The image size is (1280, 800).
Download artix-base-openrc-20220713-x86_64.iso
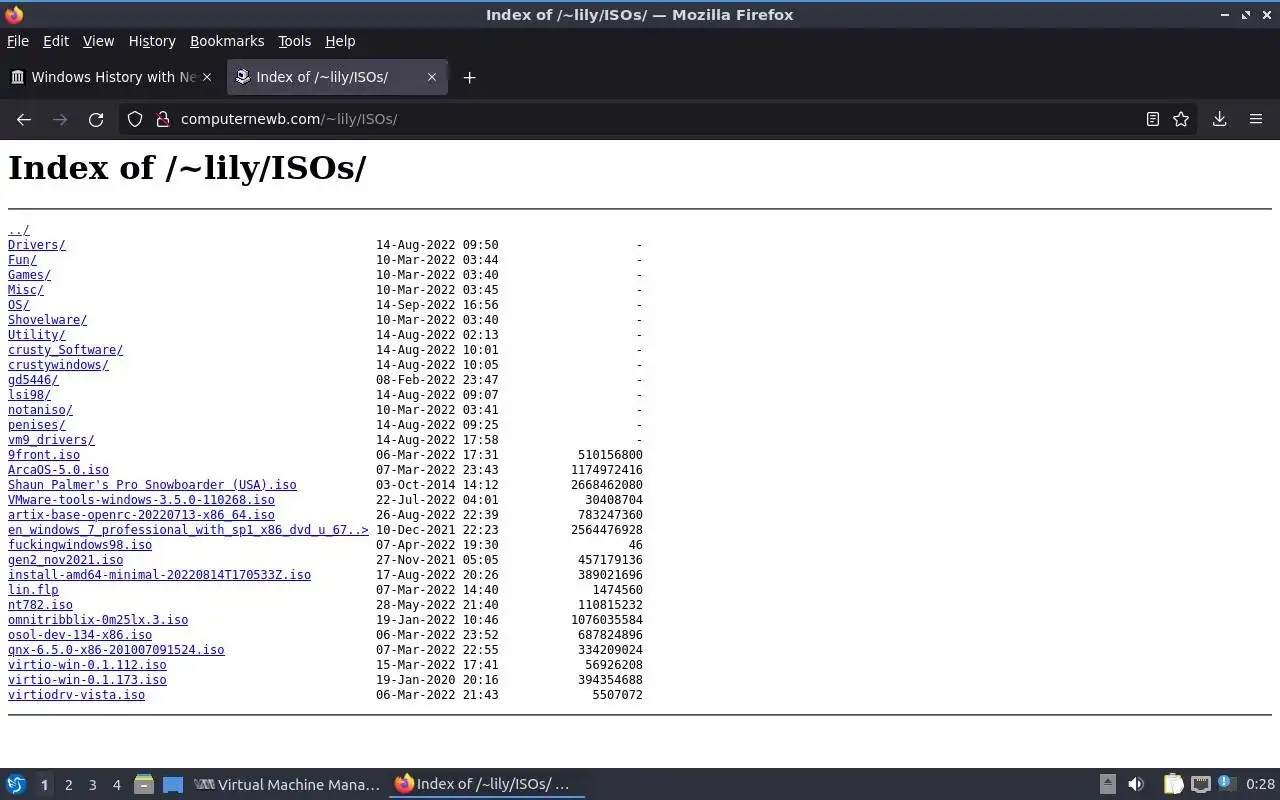(x=141, y=515)
